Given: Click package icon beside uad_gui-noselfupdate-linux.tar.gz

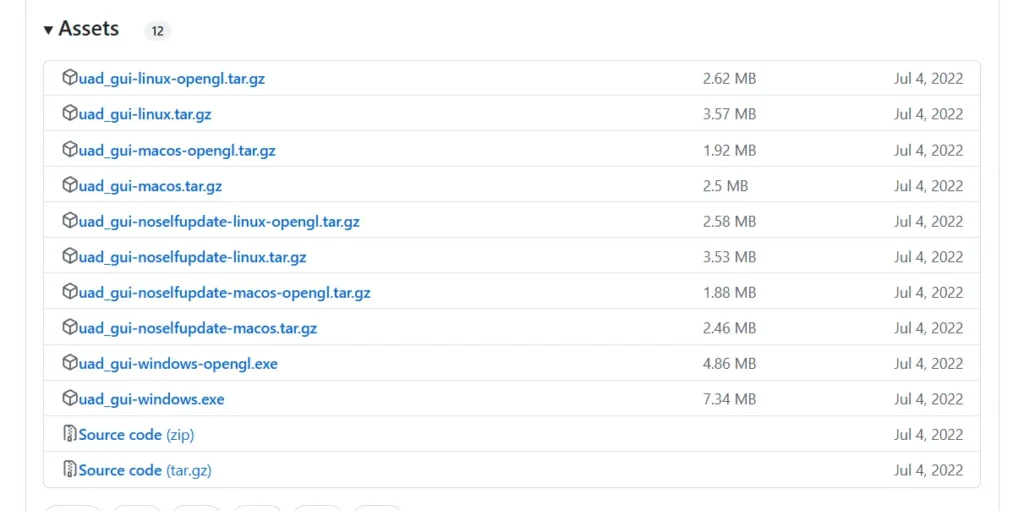Looking at the screenshot, I should click(69, 256).
